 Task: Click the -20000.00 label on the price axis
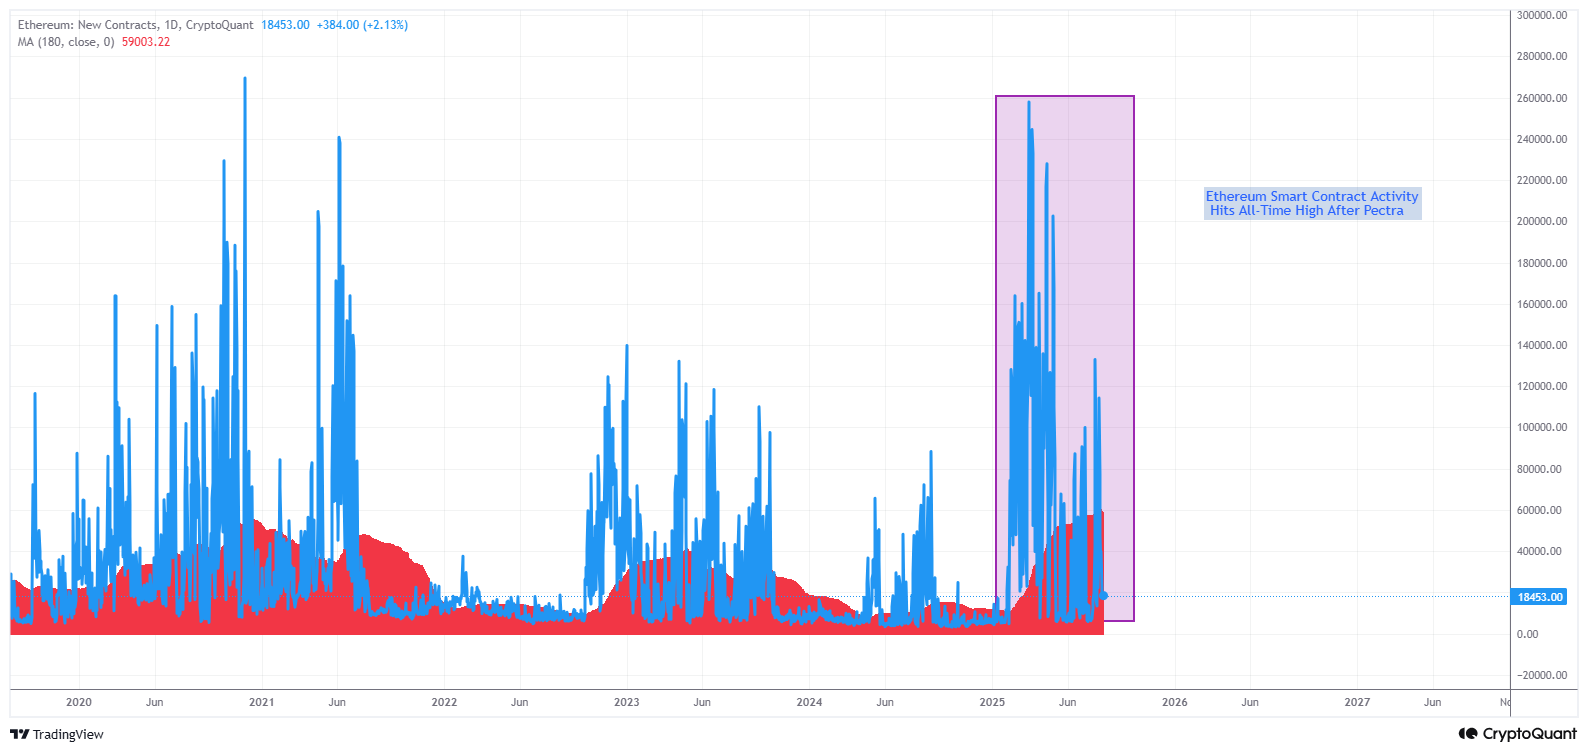click(x=1541, y=675)
